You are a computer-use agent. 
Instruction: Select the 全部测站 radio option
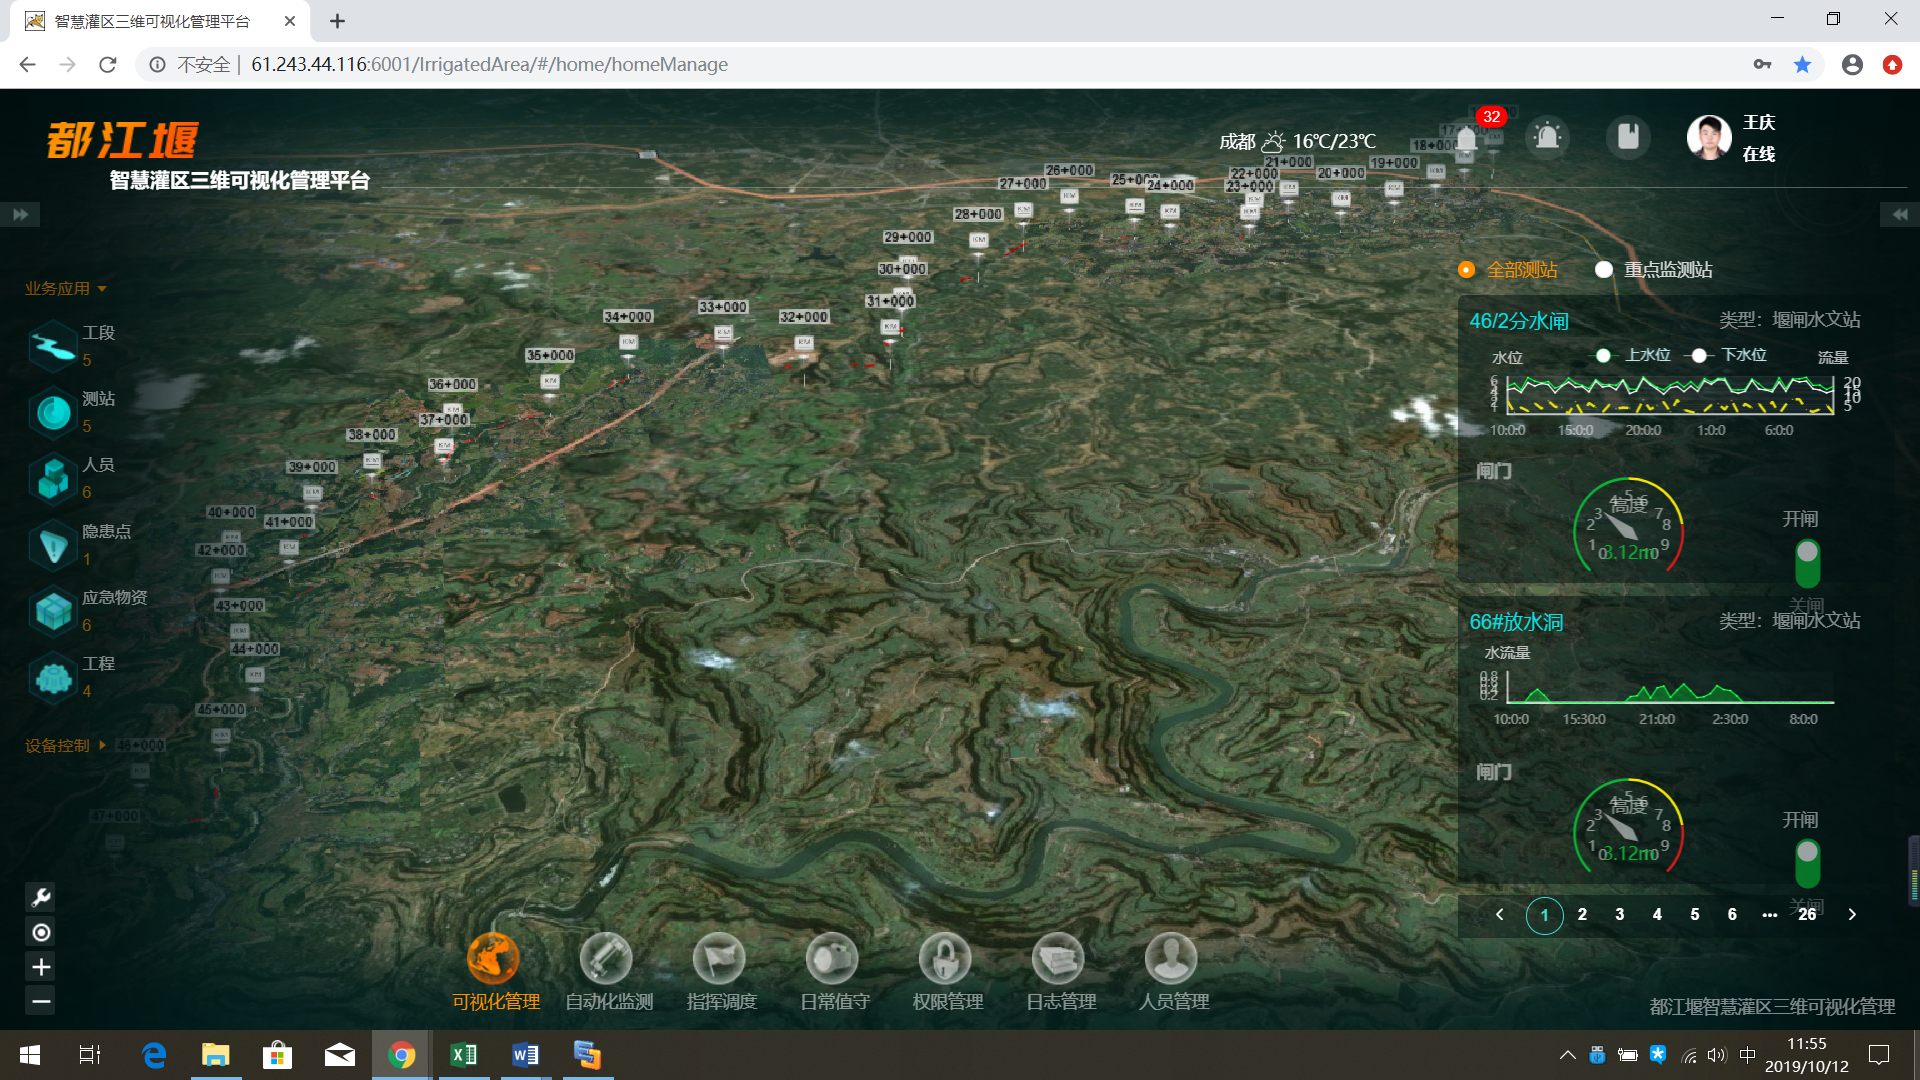tap(1466, 270)
